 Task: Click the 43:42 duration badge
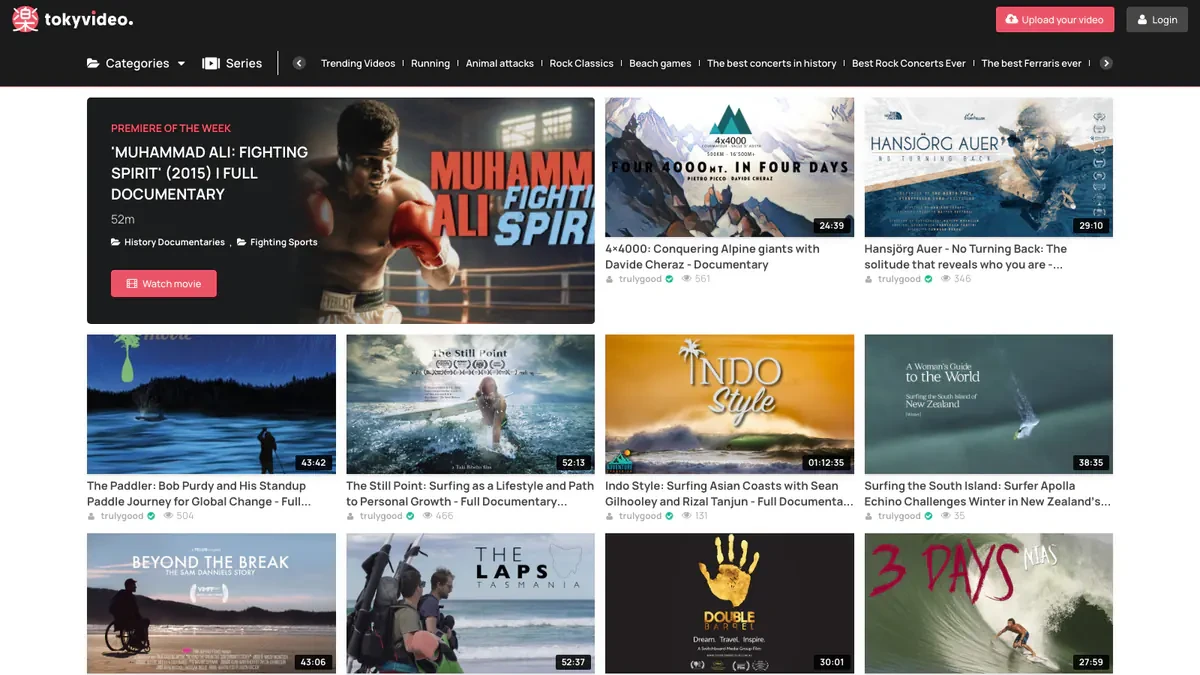pyautogui.click(x=313, y=463)
